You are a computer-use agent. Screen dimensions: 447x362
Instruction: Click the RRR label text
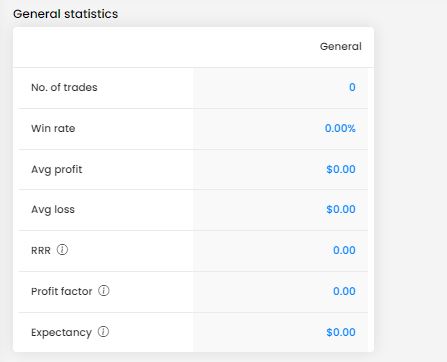pos(41,250)
